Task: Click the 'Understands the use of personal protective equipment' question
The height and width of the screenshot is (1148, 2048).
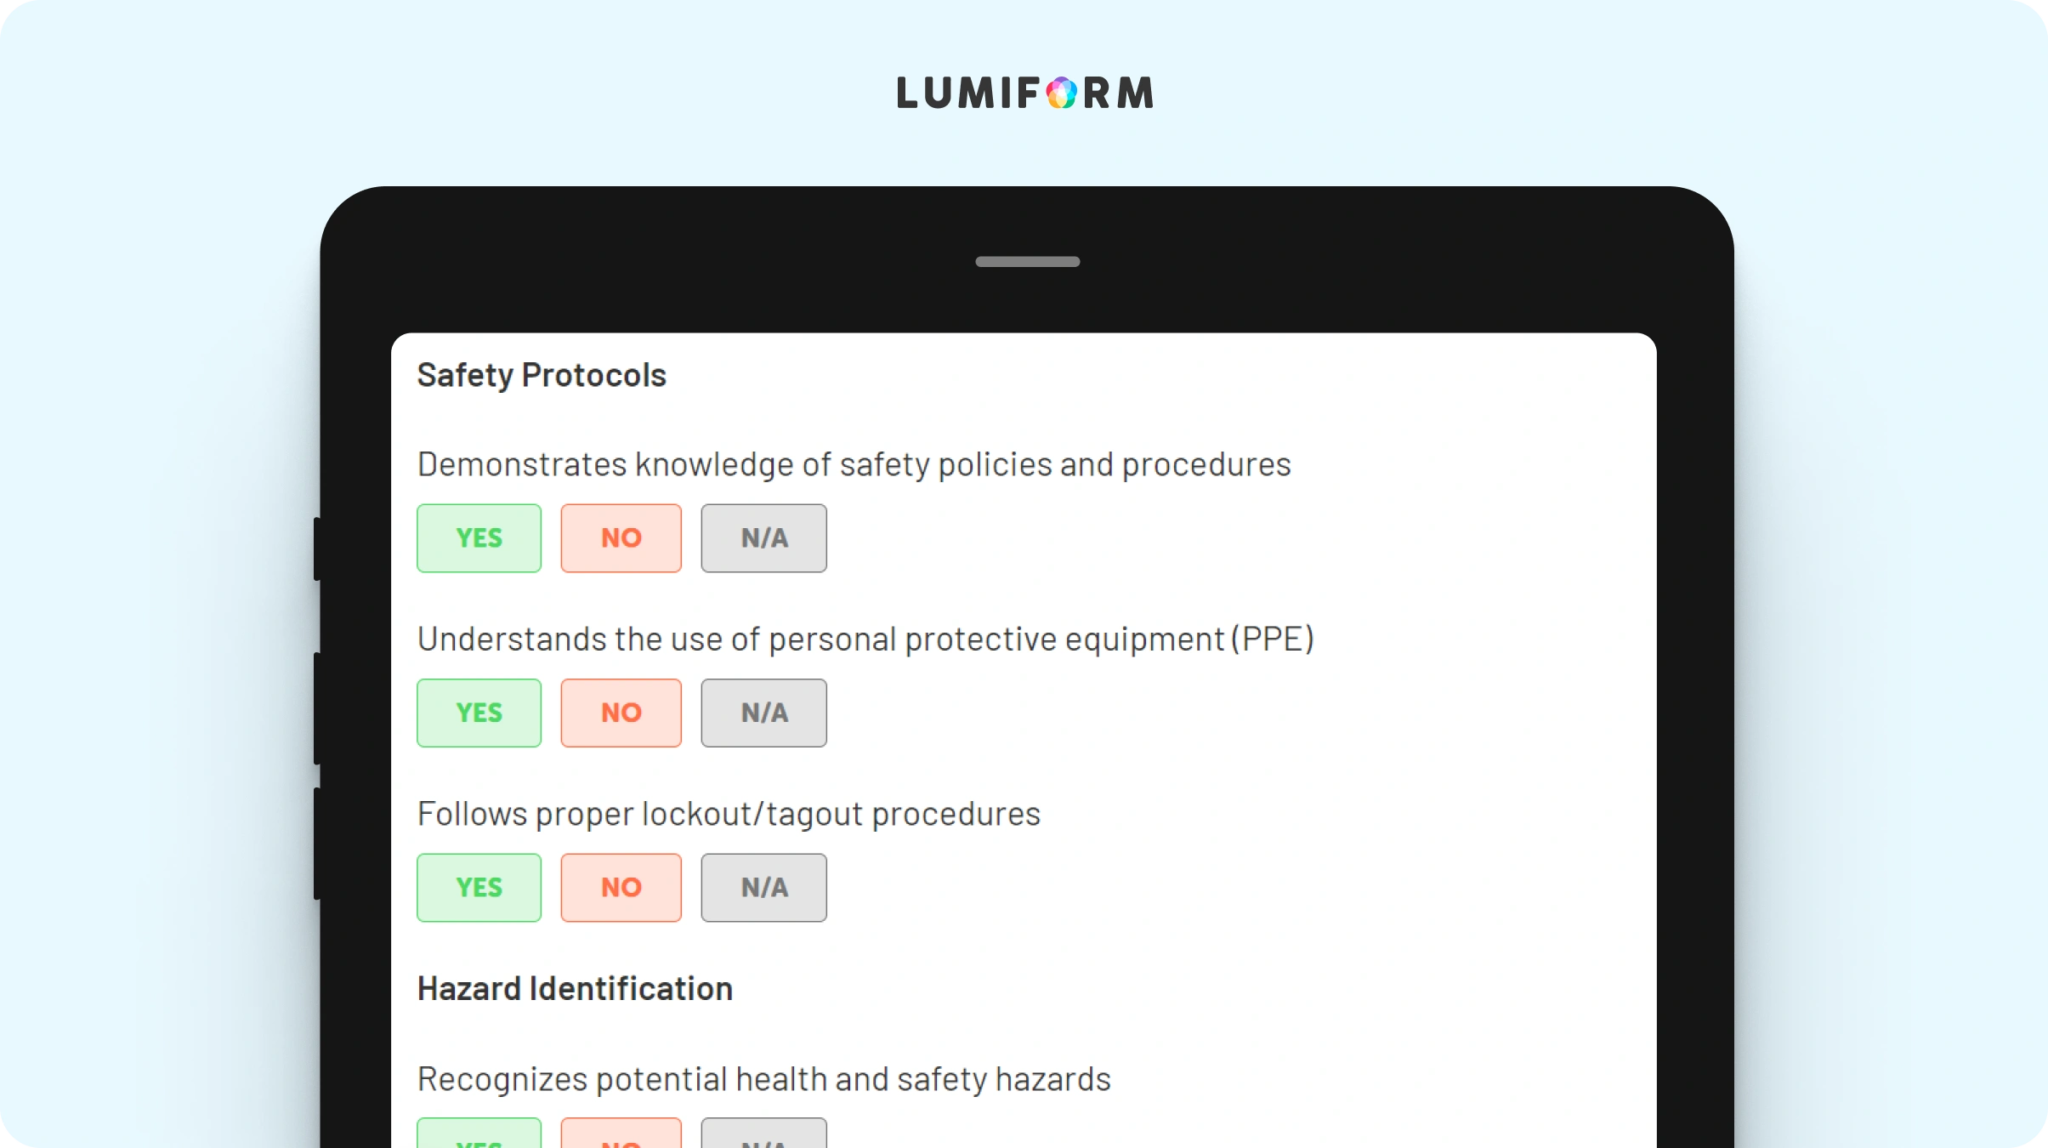Action: (x=866, y=640)
